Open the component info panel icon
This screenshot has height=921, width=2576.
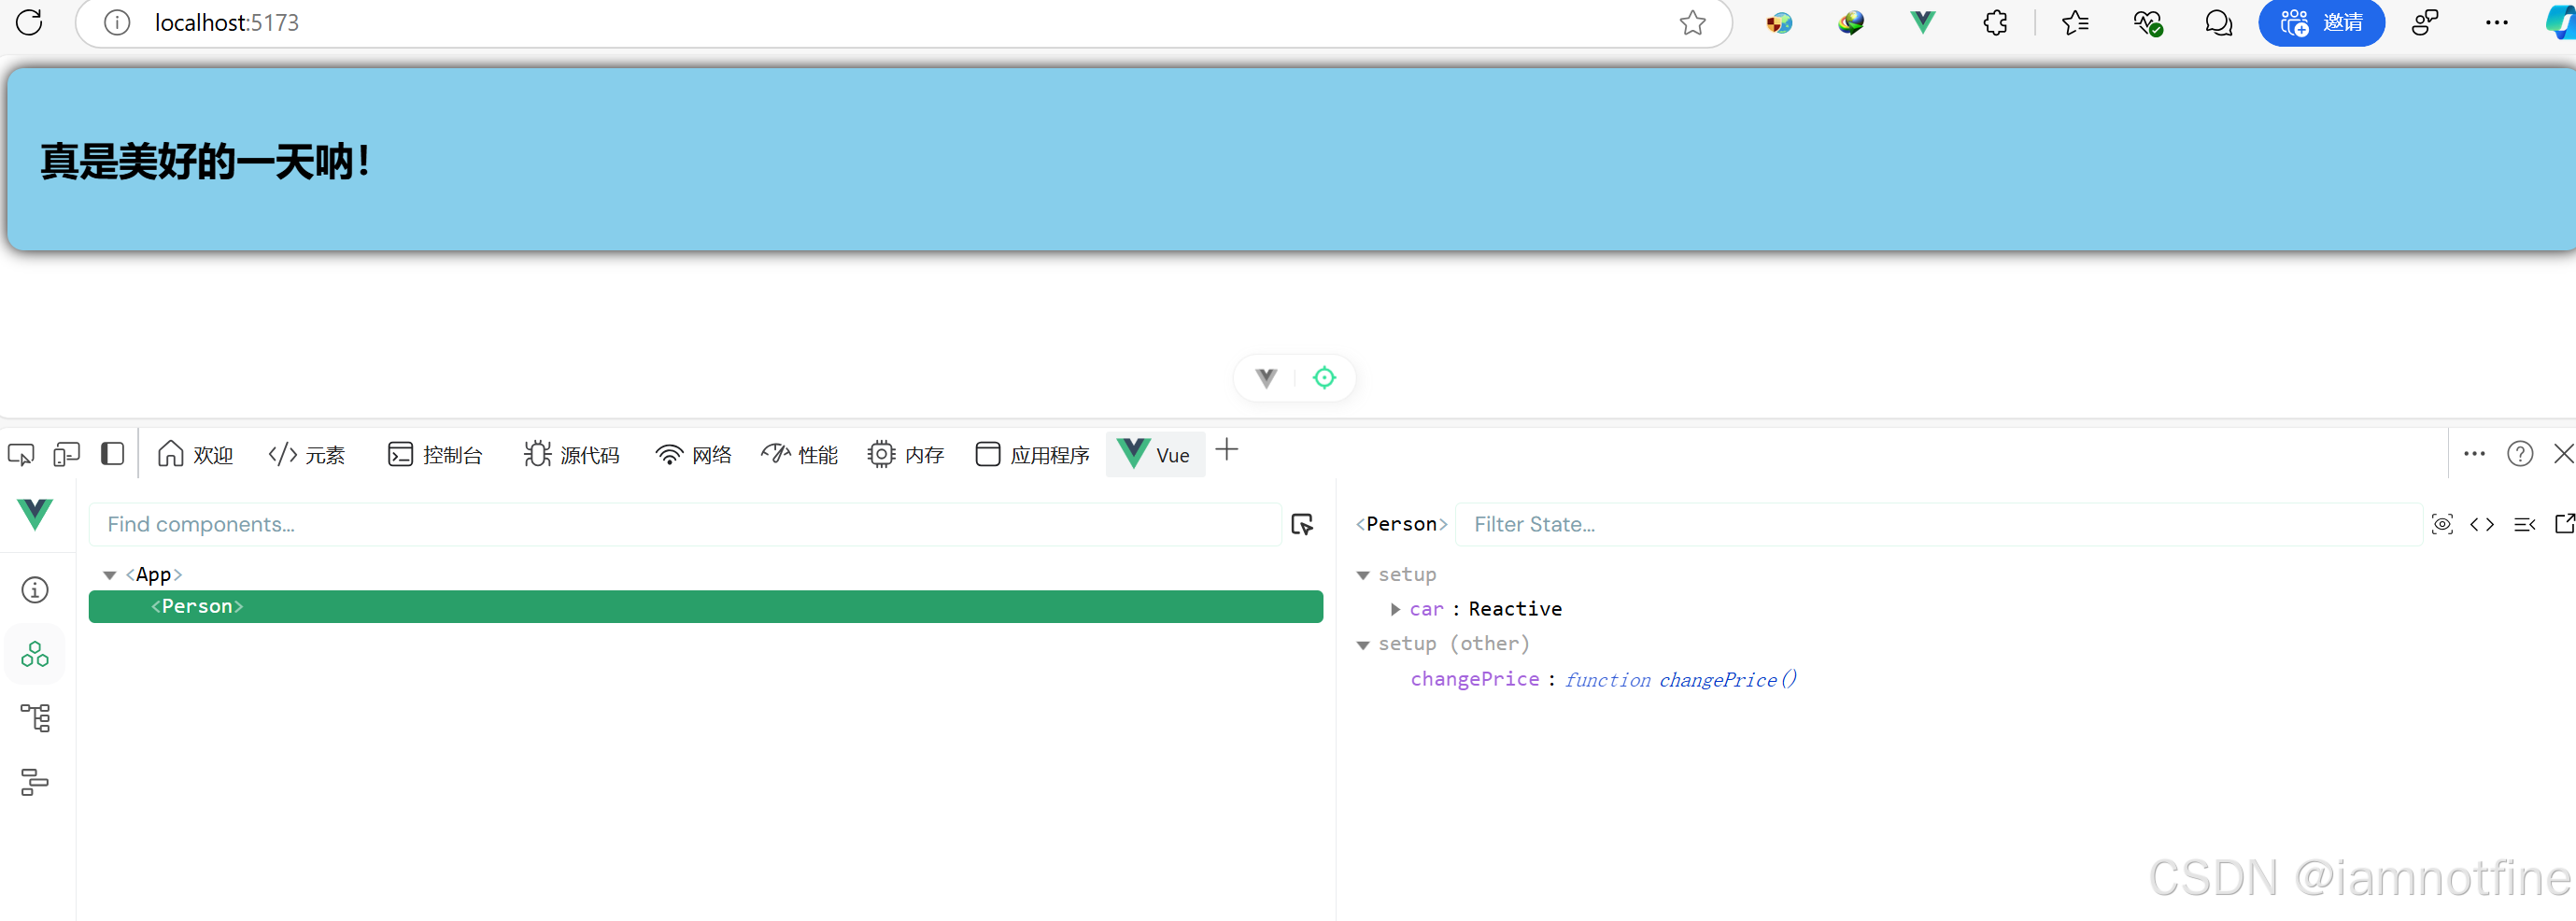pyautogui.click(x=34, y=590)
